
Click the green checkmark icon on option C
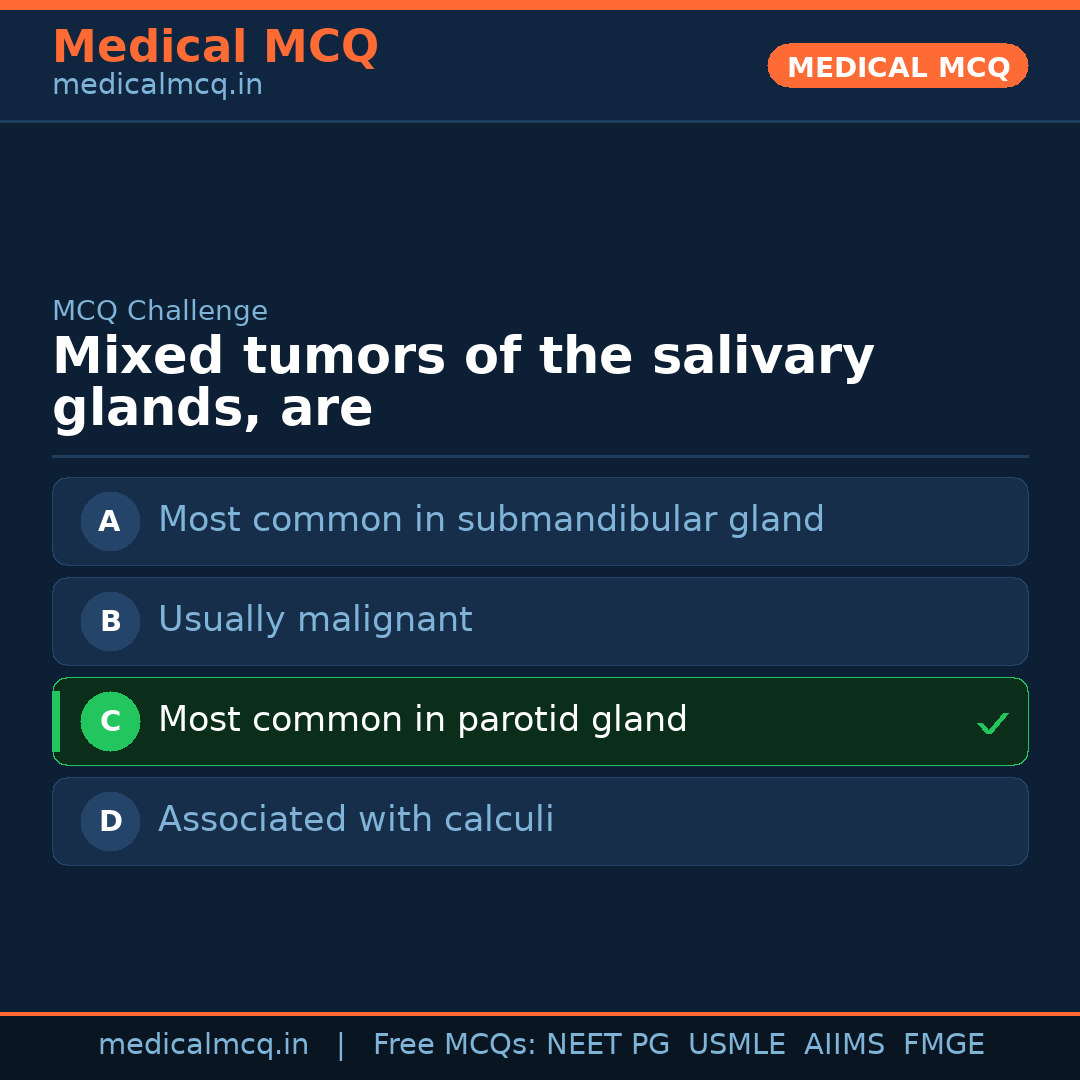[x=992, y=723]
